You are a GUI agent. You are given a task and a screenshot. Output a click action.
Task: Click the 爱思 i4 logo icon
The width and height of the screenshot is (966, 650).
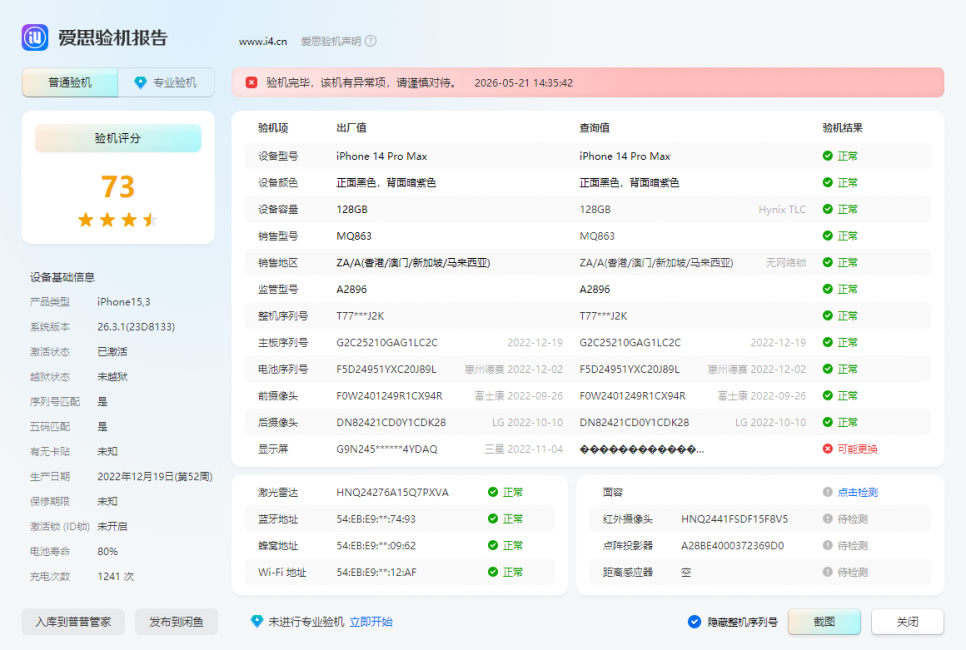pos(34,38)
